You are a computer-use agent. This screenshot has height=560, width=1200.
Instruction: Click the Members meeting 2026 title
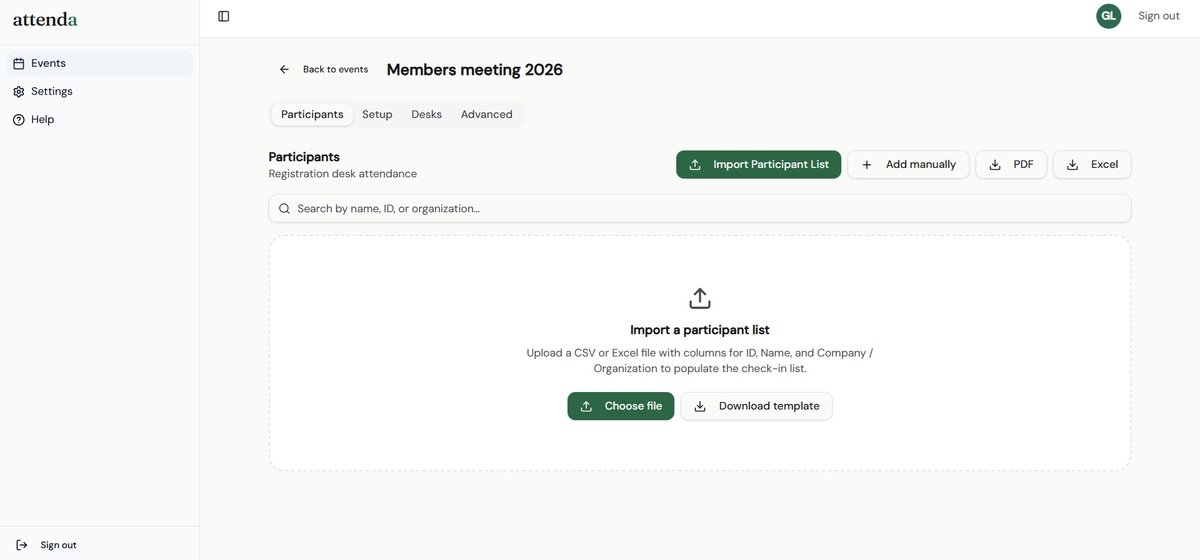coord(475,69)
